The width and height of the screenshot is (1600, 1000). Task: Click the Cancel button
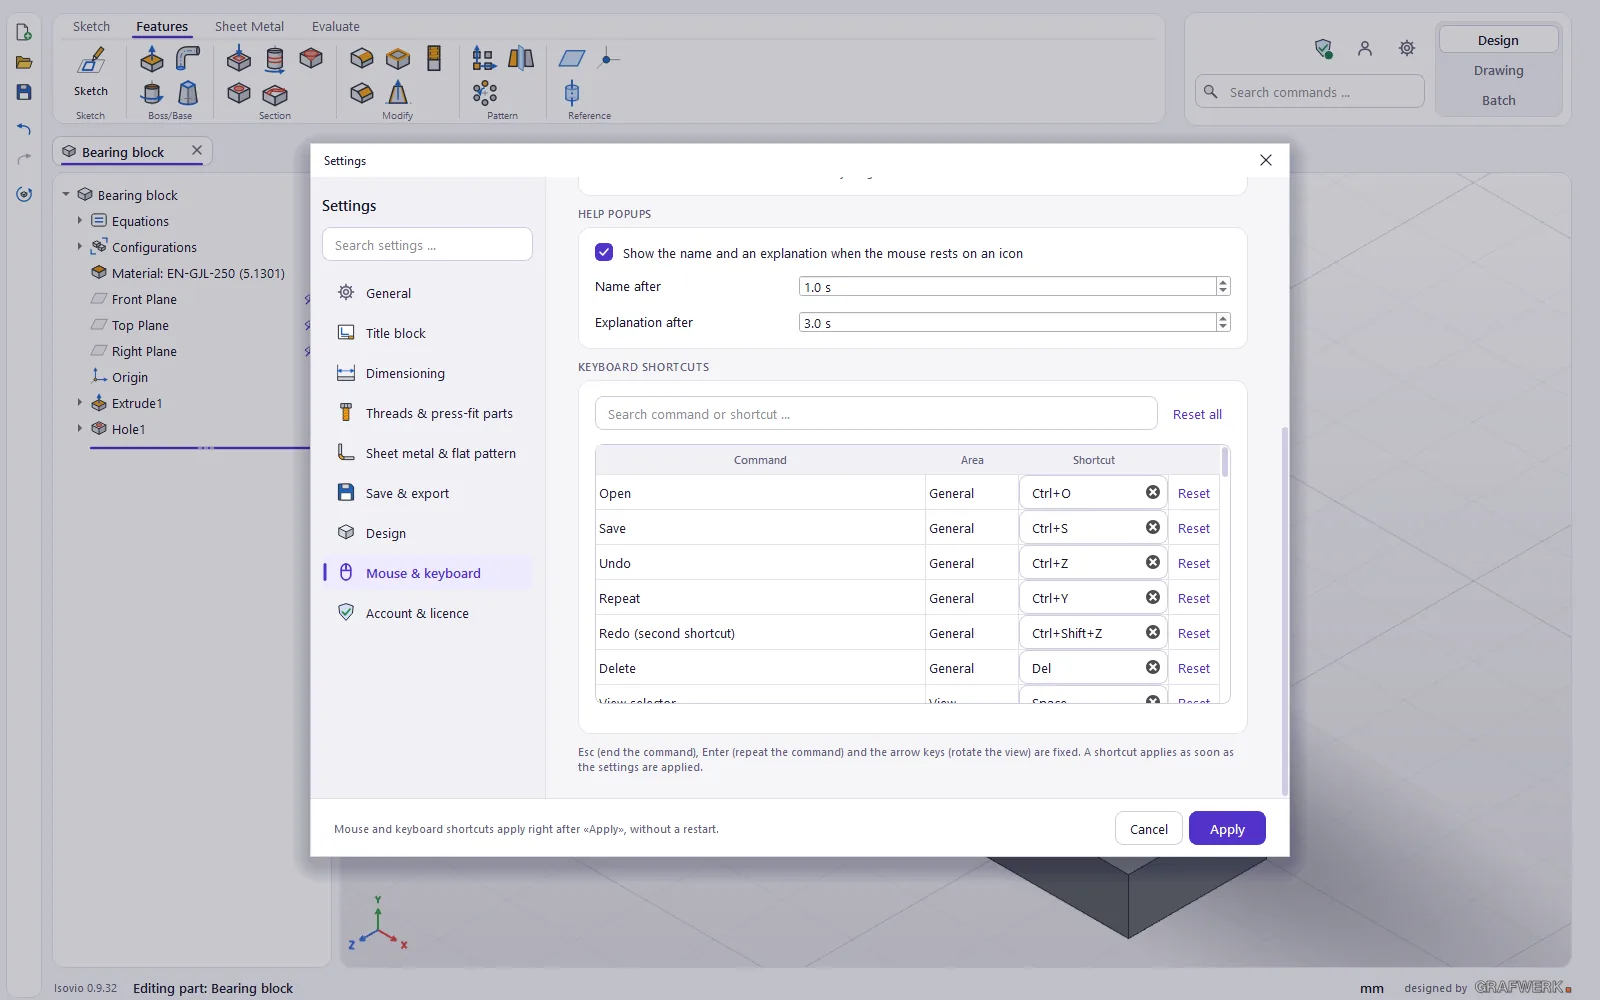[1148, 829]
